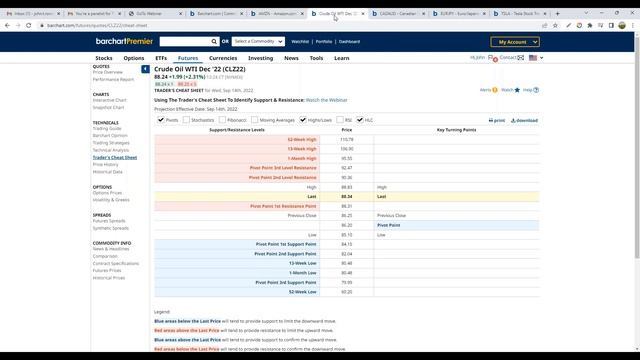Expand the My Account dropdown
This screenshot has width=640, height=360.
click(x=515, y=42)
